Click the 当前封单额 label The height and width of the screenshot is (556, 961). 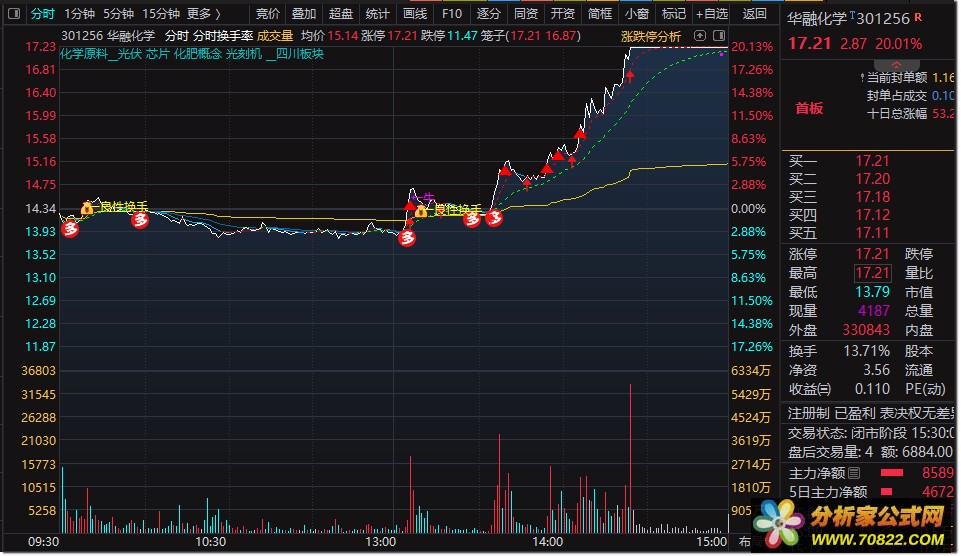coord(897,78)
